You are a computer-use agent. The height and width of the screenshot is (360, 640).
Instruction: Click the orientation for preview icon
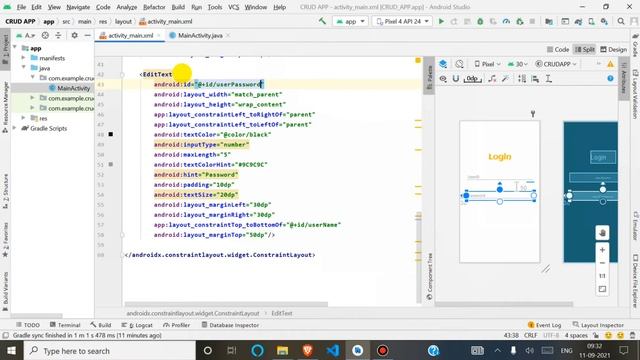pos(460,64)
